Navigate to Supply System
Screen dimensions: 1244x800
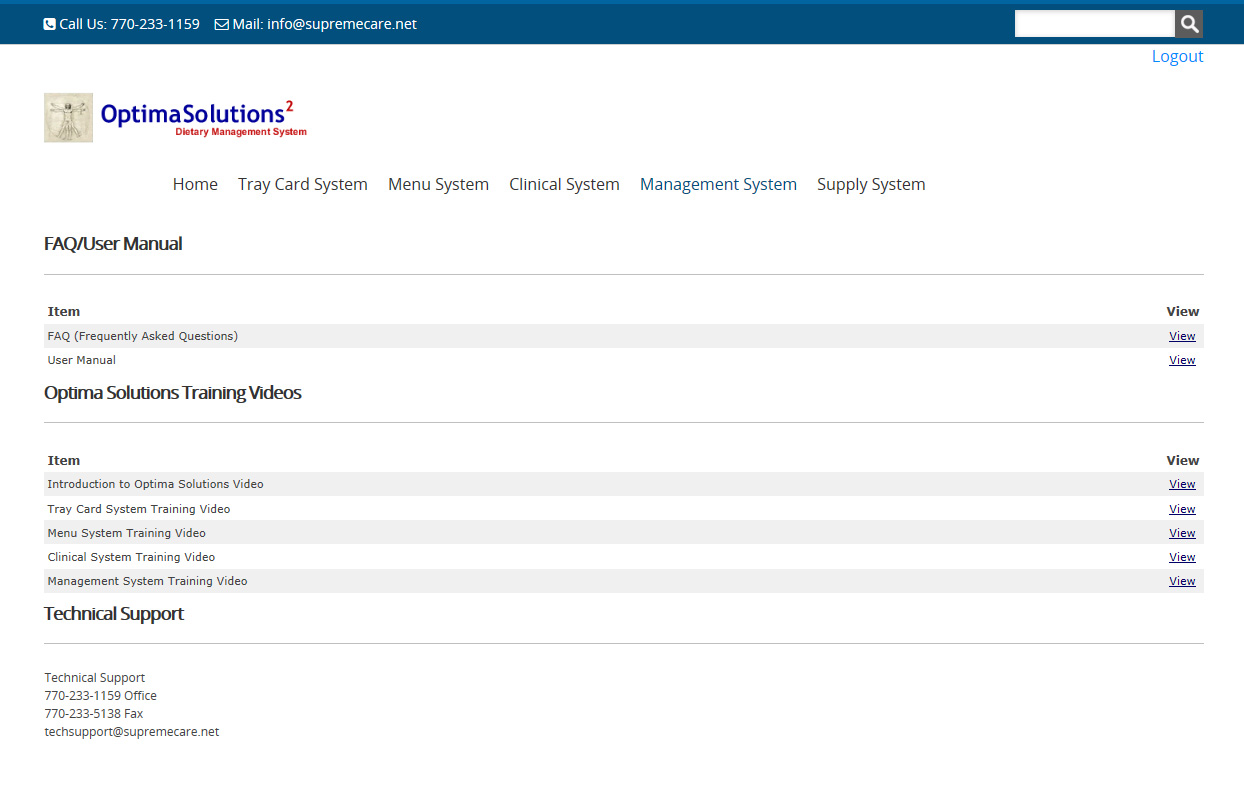click(x=871, y=184)
